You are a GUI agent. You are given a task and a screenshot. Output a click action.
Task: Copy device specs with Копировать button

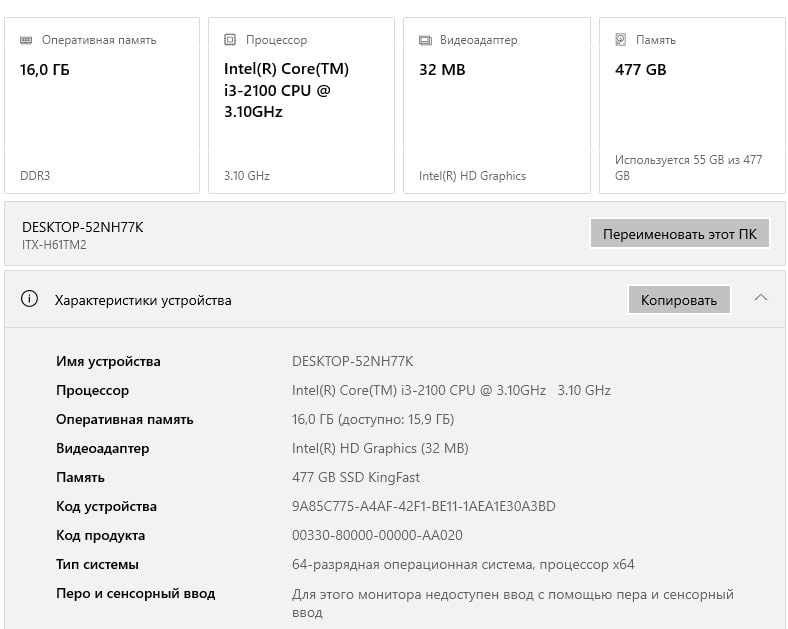coord(679,300)
